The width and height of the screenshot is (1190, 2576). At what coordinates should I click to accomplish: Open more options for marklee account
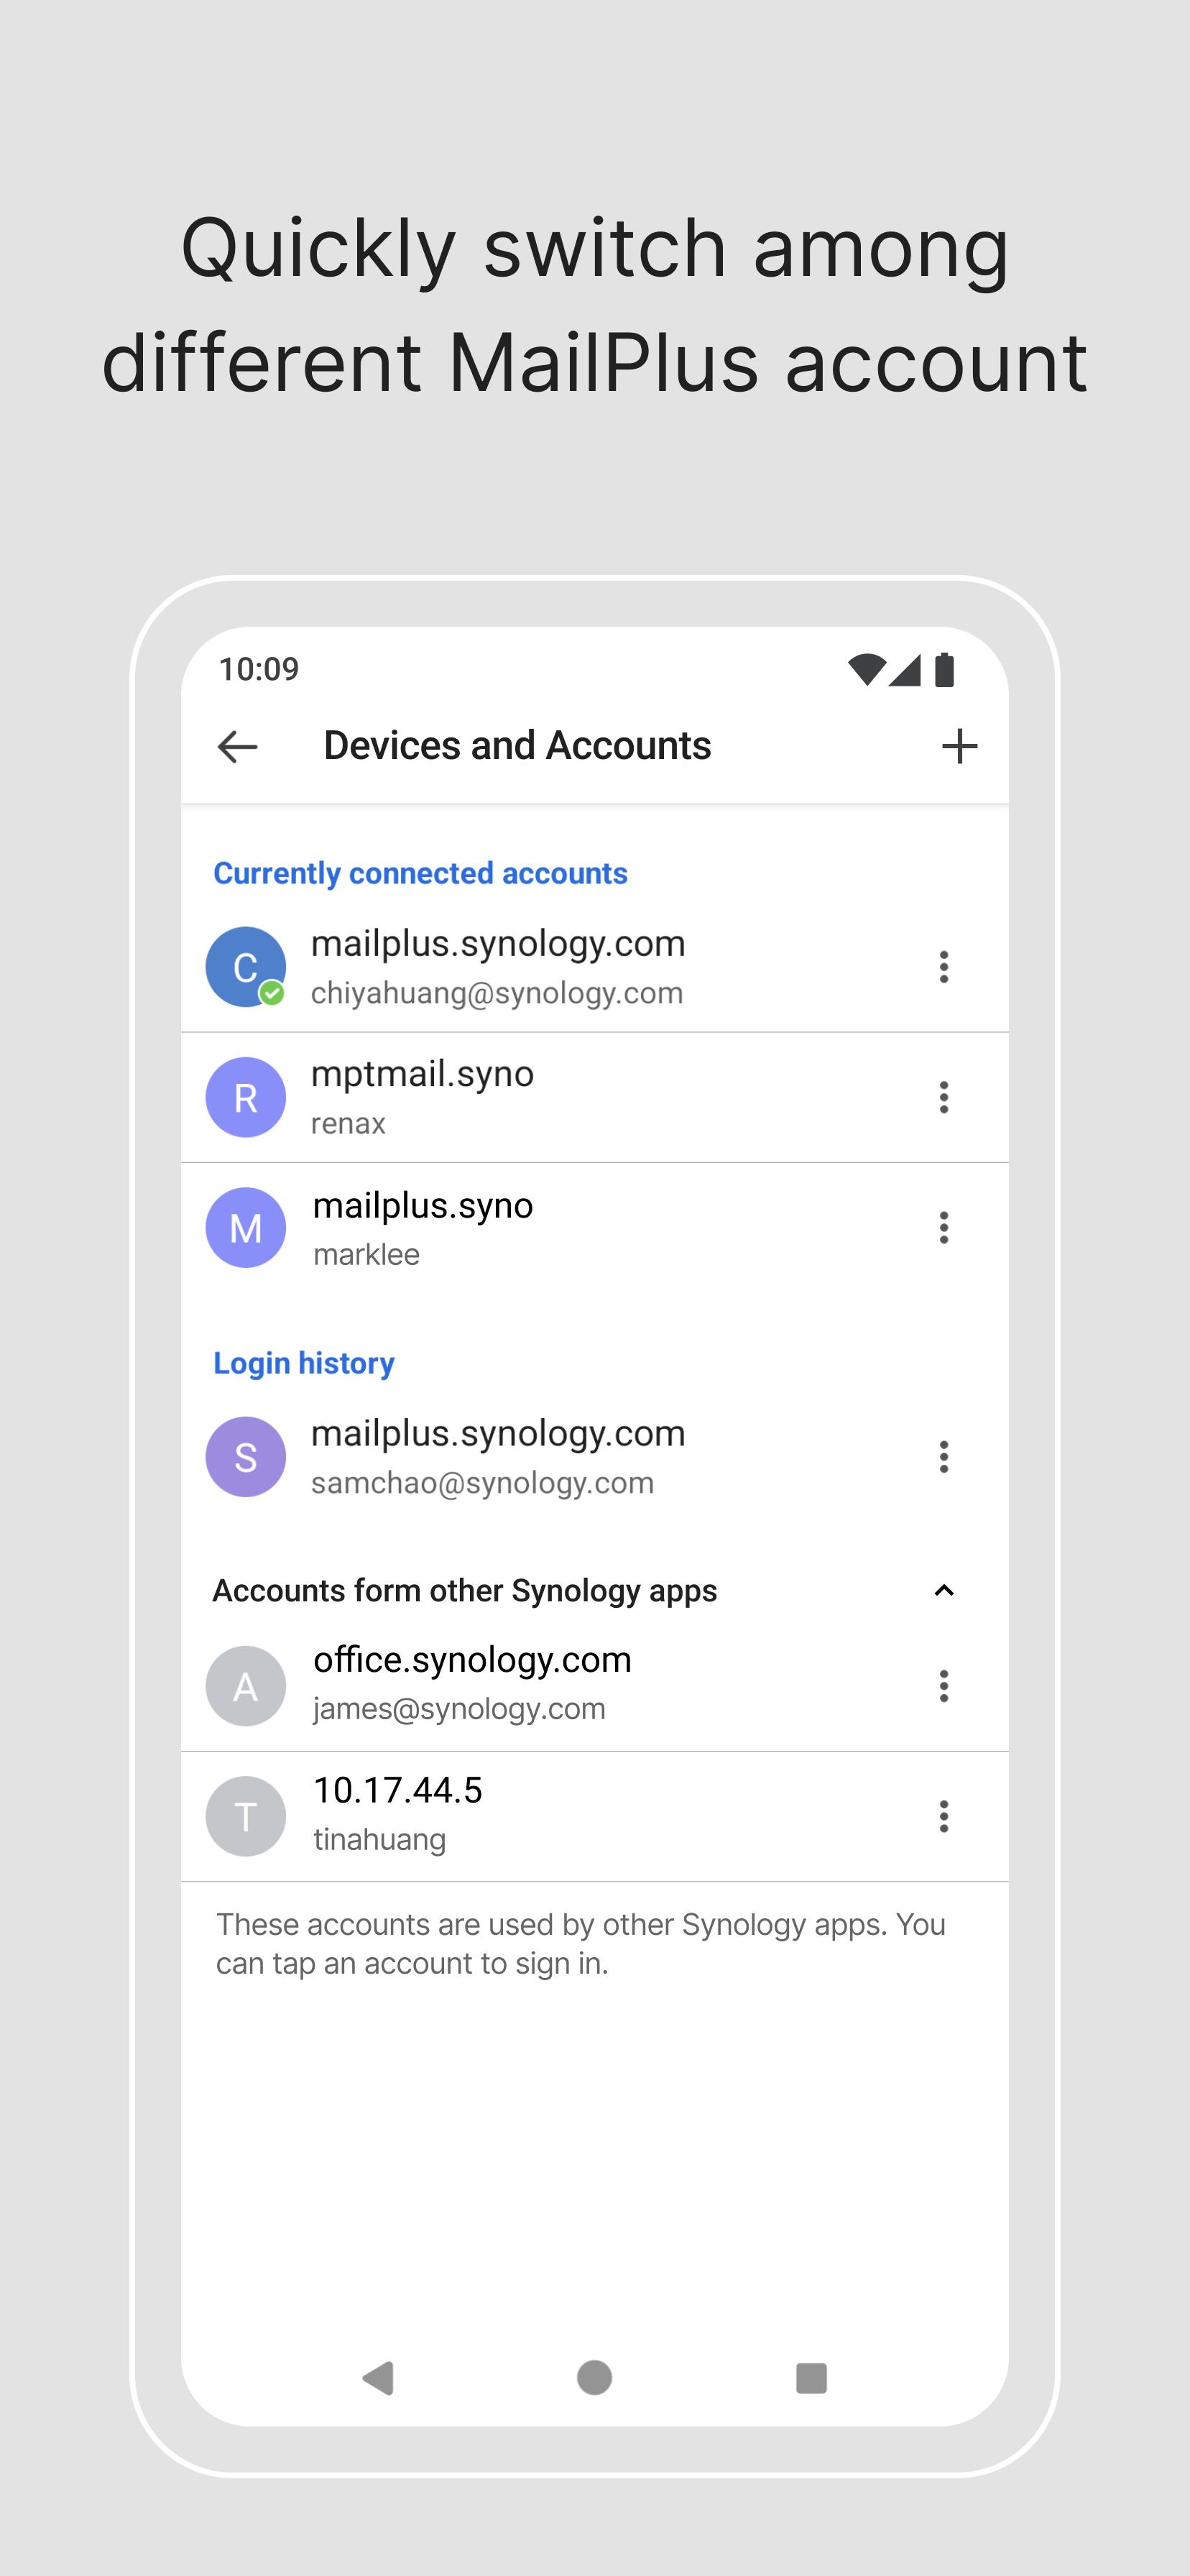(x=943, y=1227)
